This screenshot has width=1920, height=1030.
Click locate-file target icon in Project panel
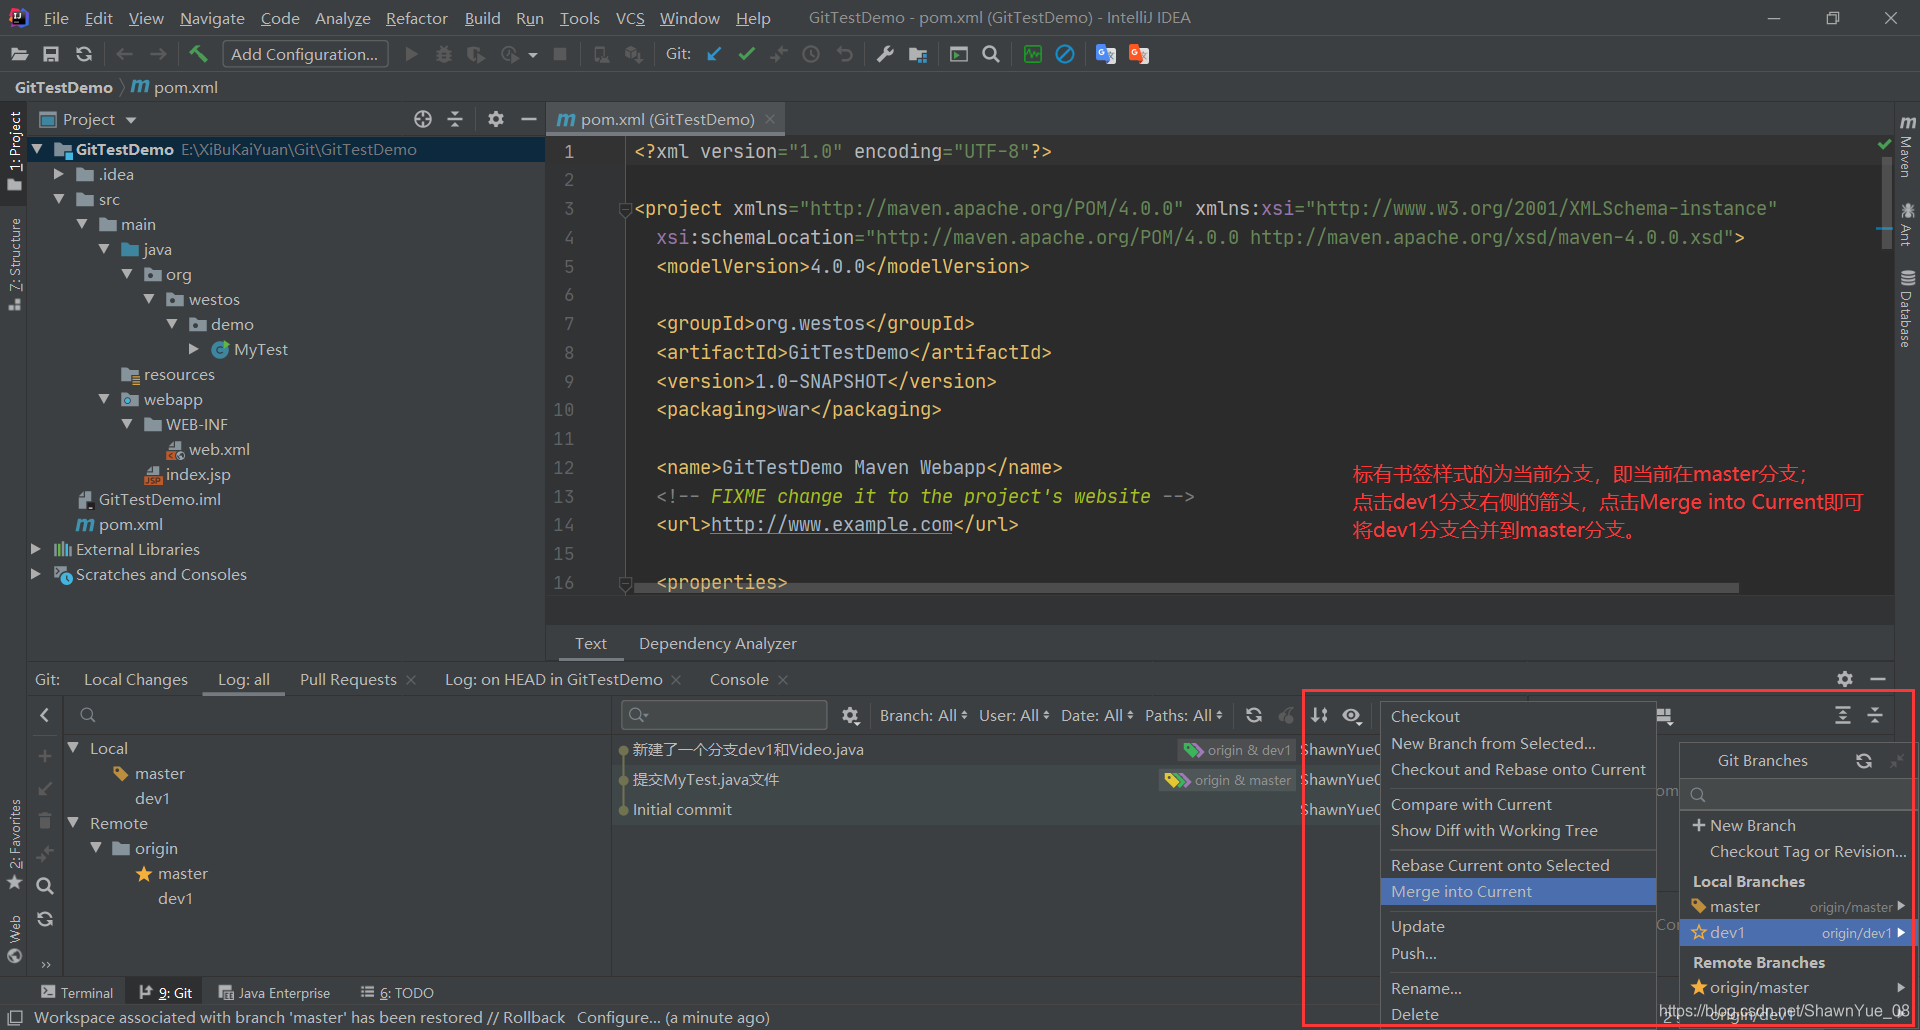click(x=423, y=119)
